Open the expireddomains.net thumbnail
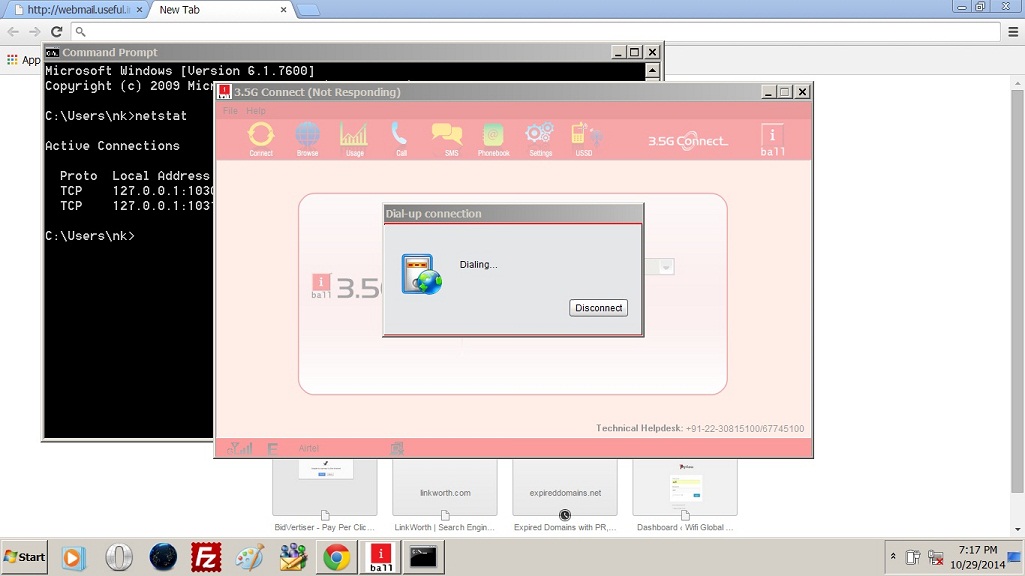The image size is (1025, 576). [x=565, y=487]
